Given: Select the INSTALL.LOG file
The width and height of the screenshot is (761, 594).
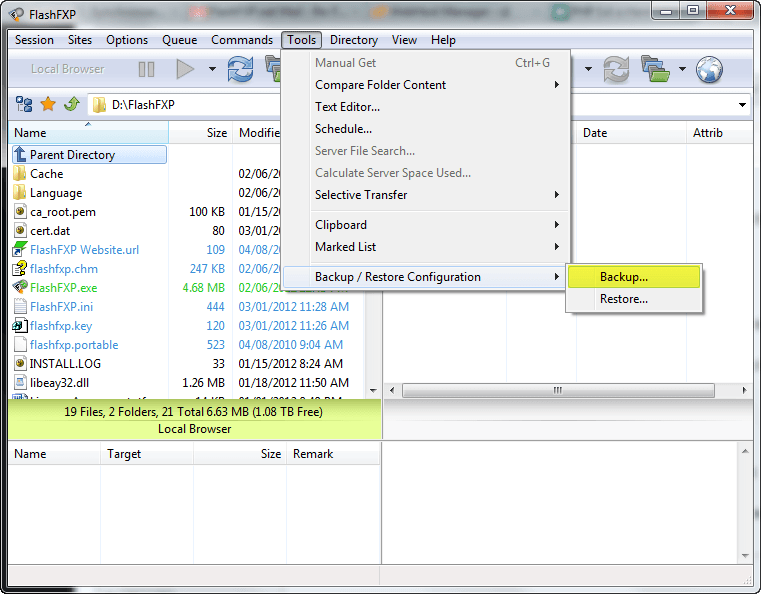Looking at the screenshot, I should click(x=65, y=363).
